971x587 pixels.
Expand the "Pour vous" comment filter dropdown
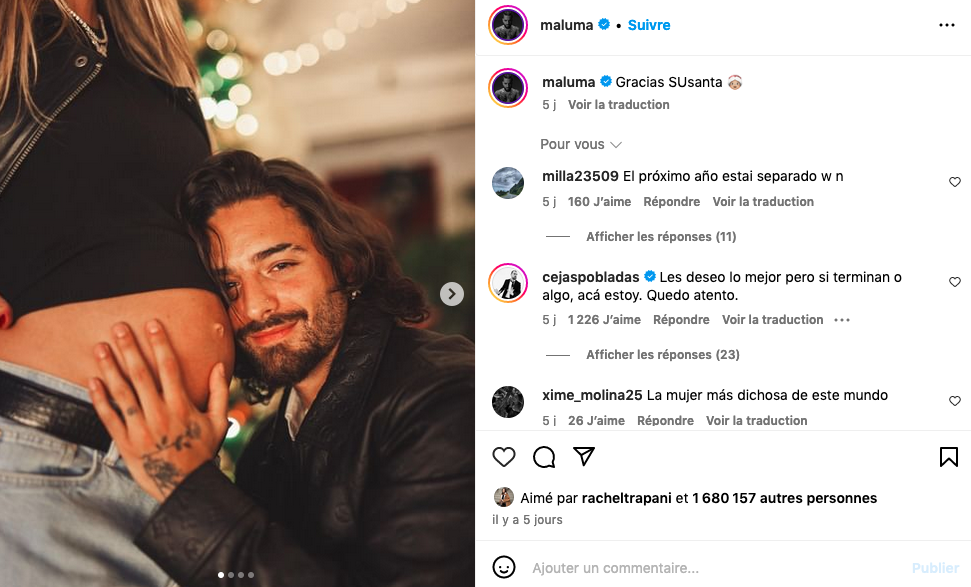581,144
